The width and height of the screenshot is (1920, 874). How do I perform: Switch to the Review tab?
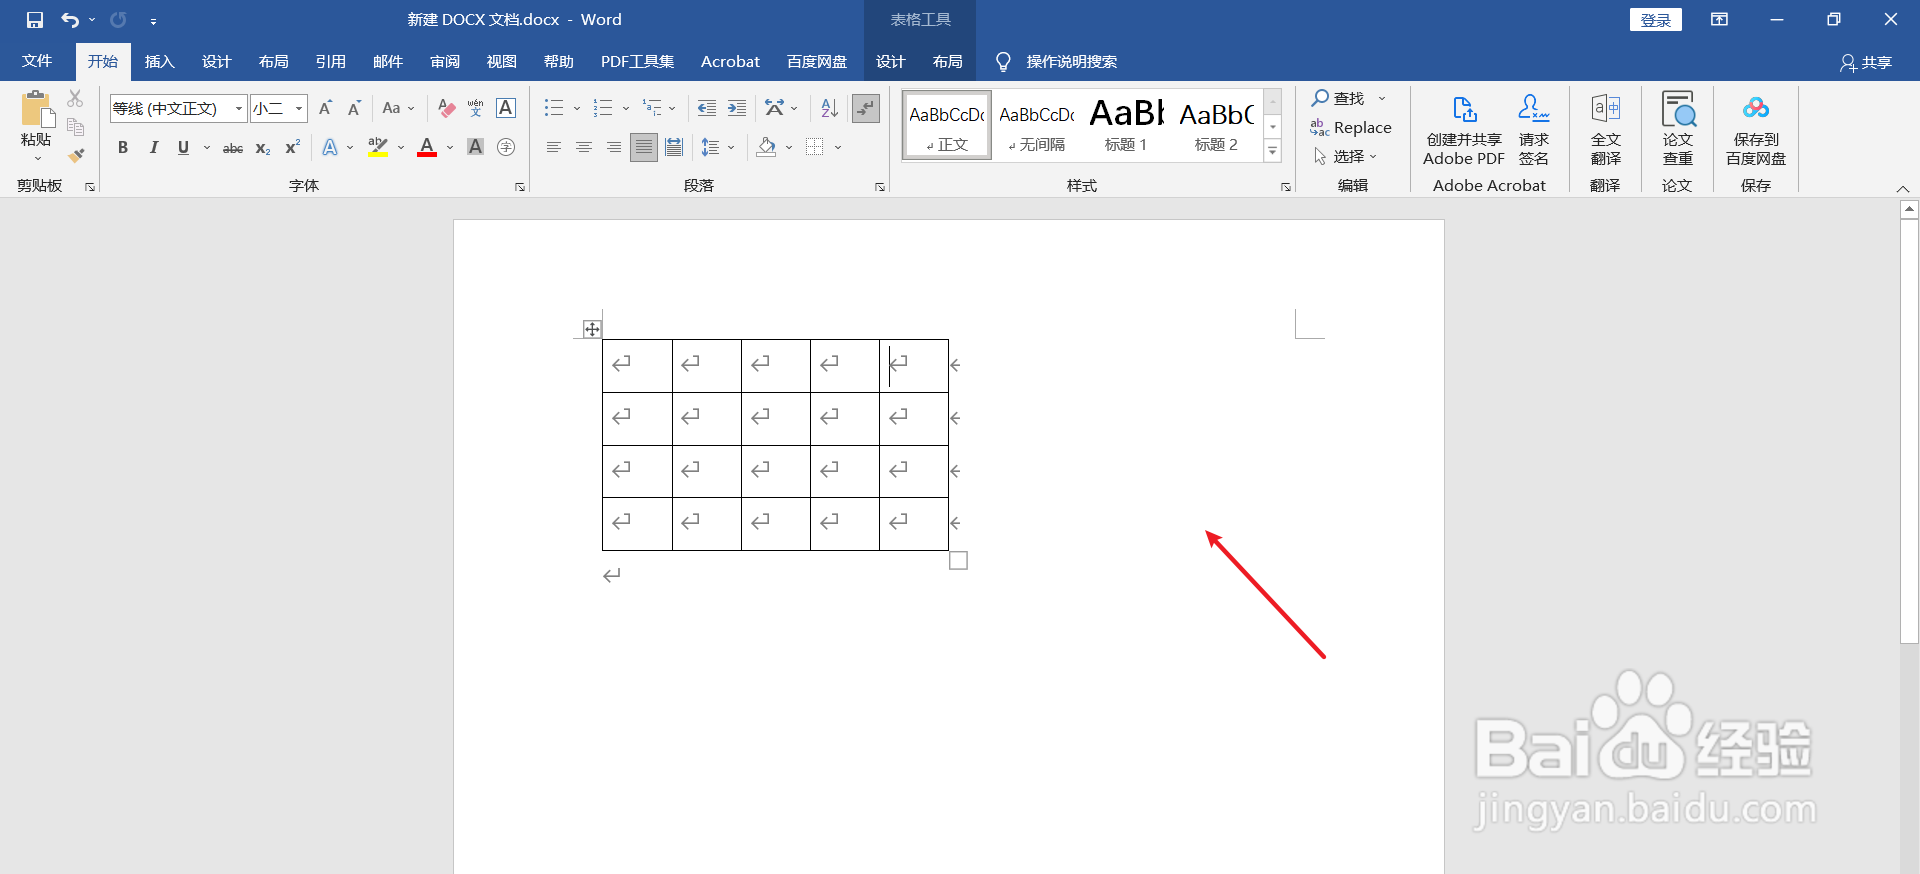(445, 62)
